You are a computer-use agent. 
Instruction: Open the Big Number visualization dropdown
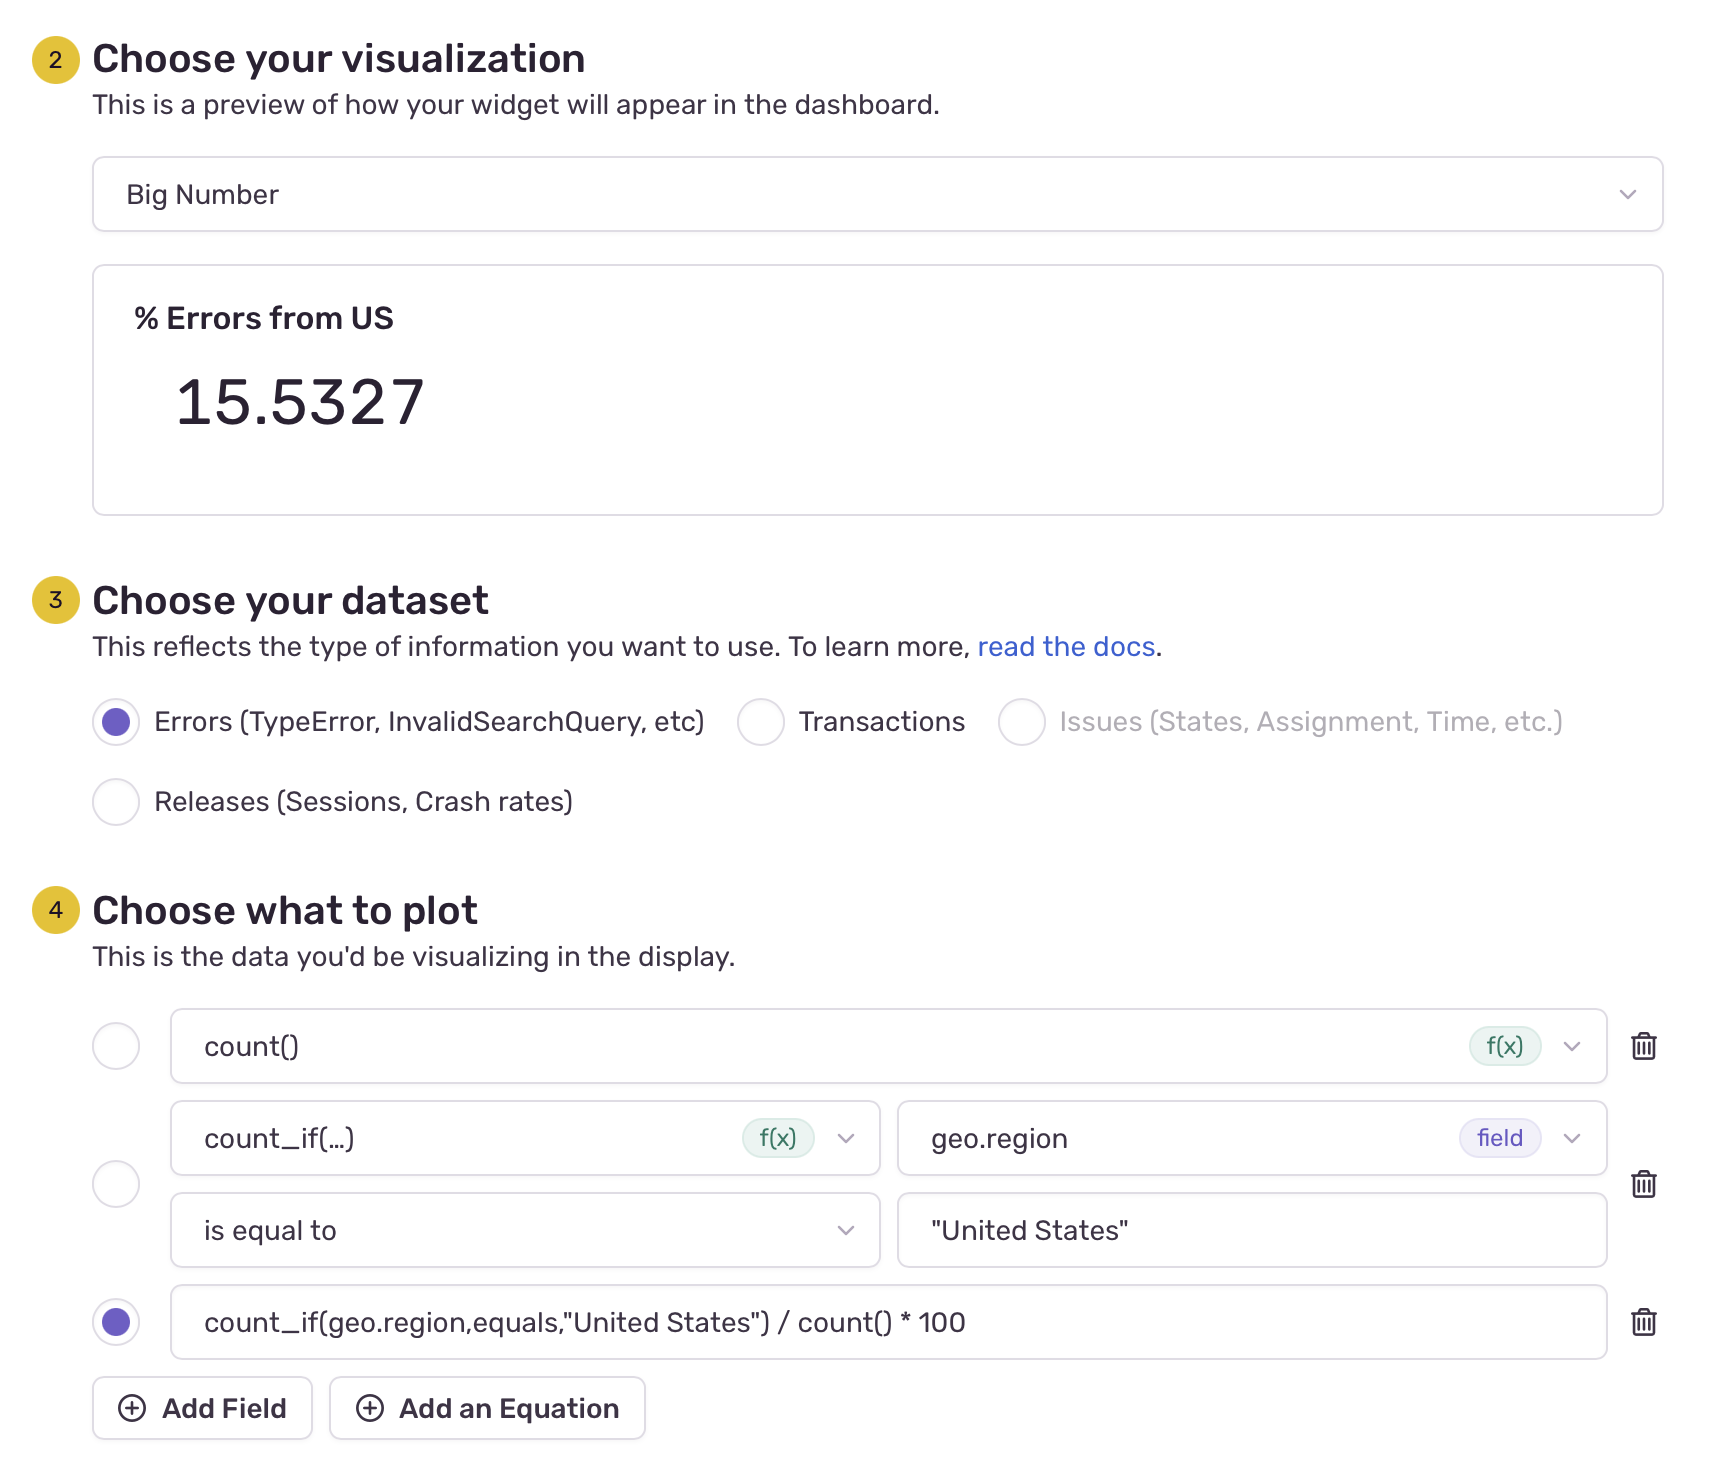877,194
